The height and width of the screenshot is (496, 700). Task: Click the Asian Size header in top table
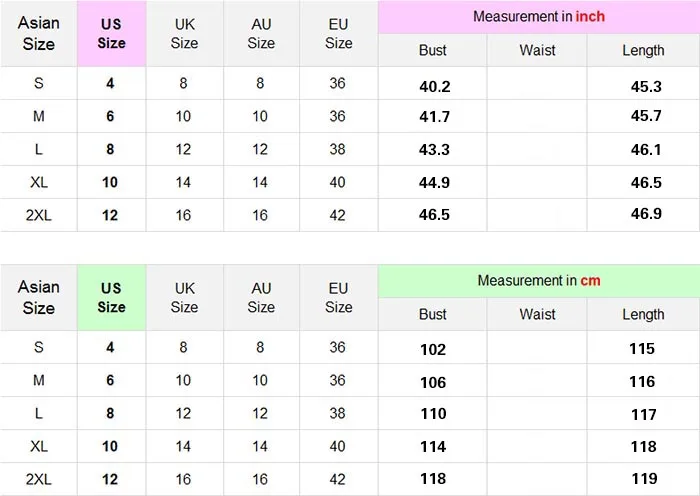(38, 33)
